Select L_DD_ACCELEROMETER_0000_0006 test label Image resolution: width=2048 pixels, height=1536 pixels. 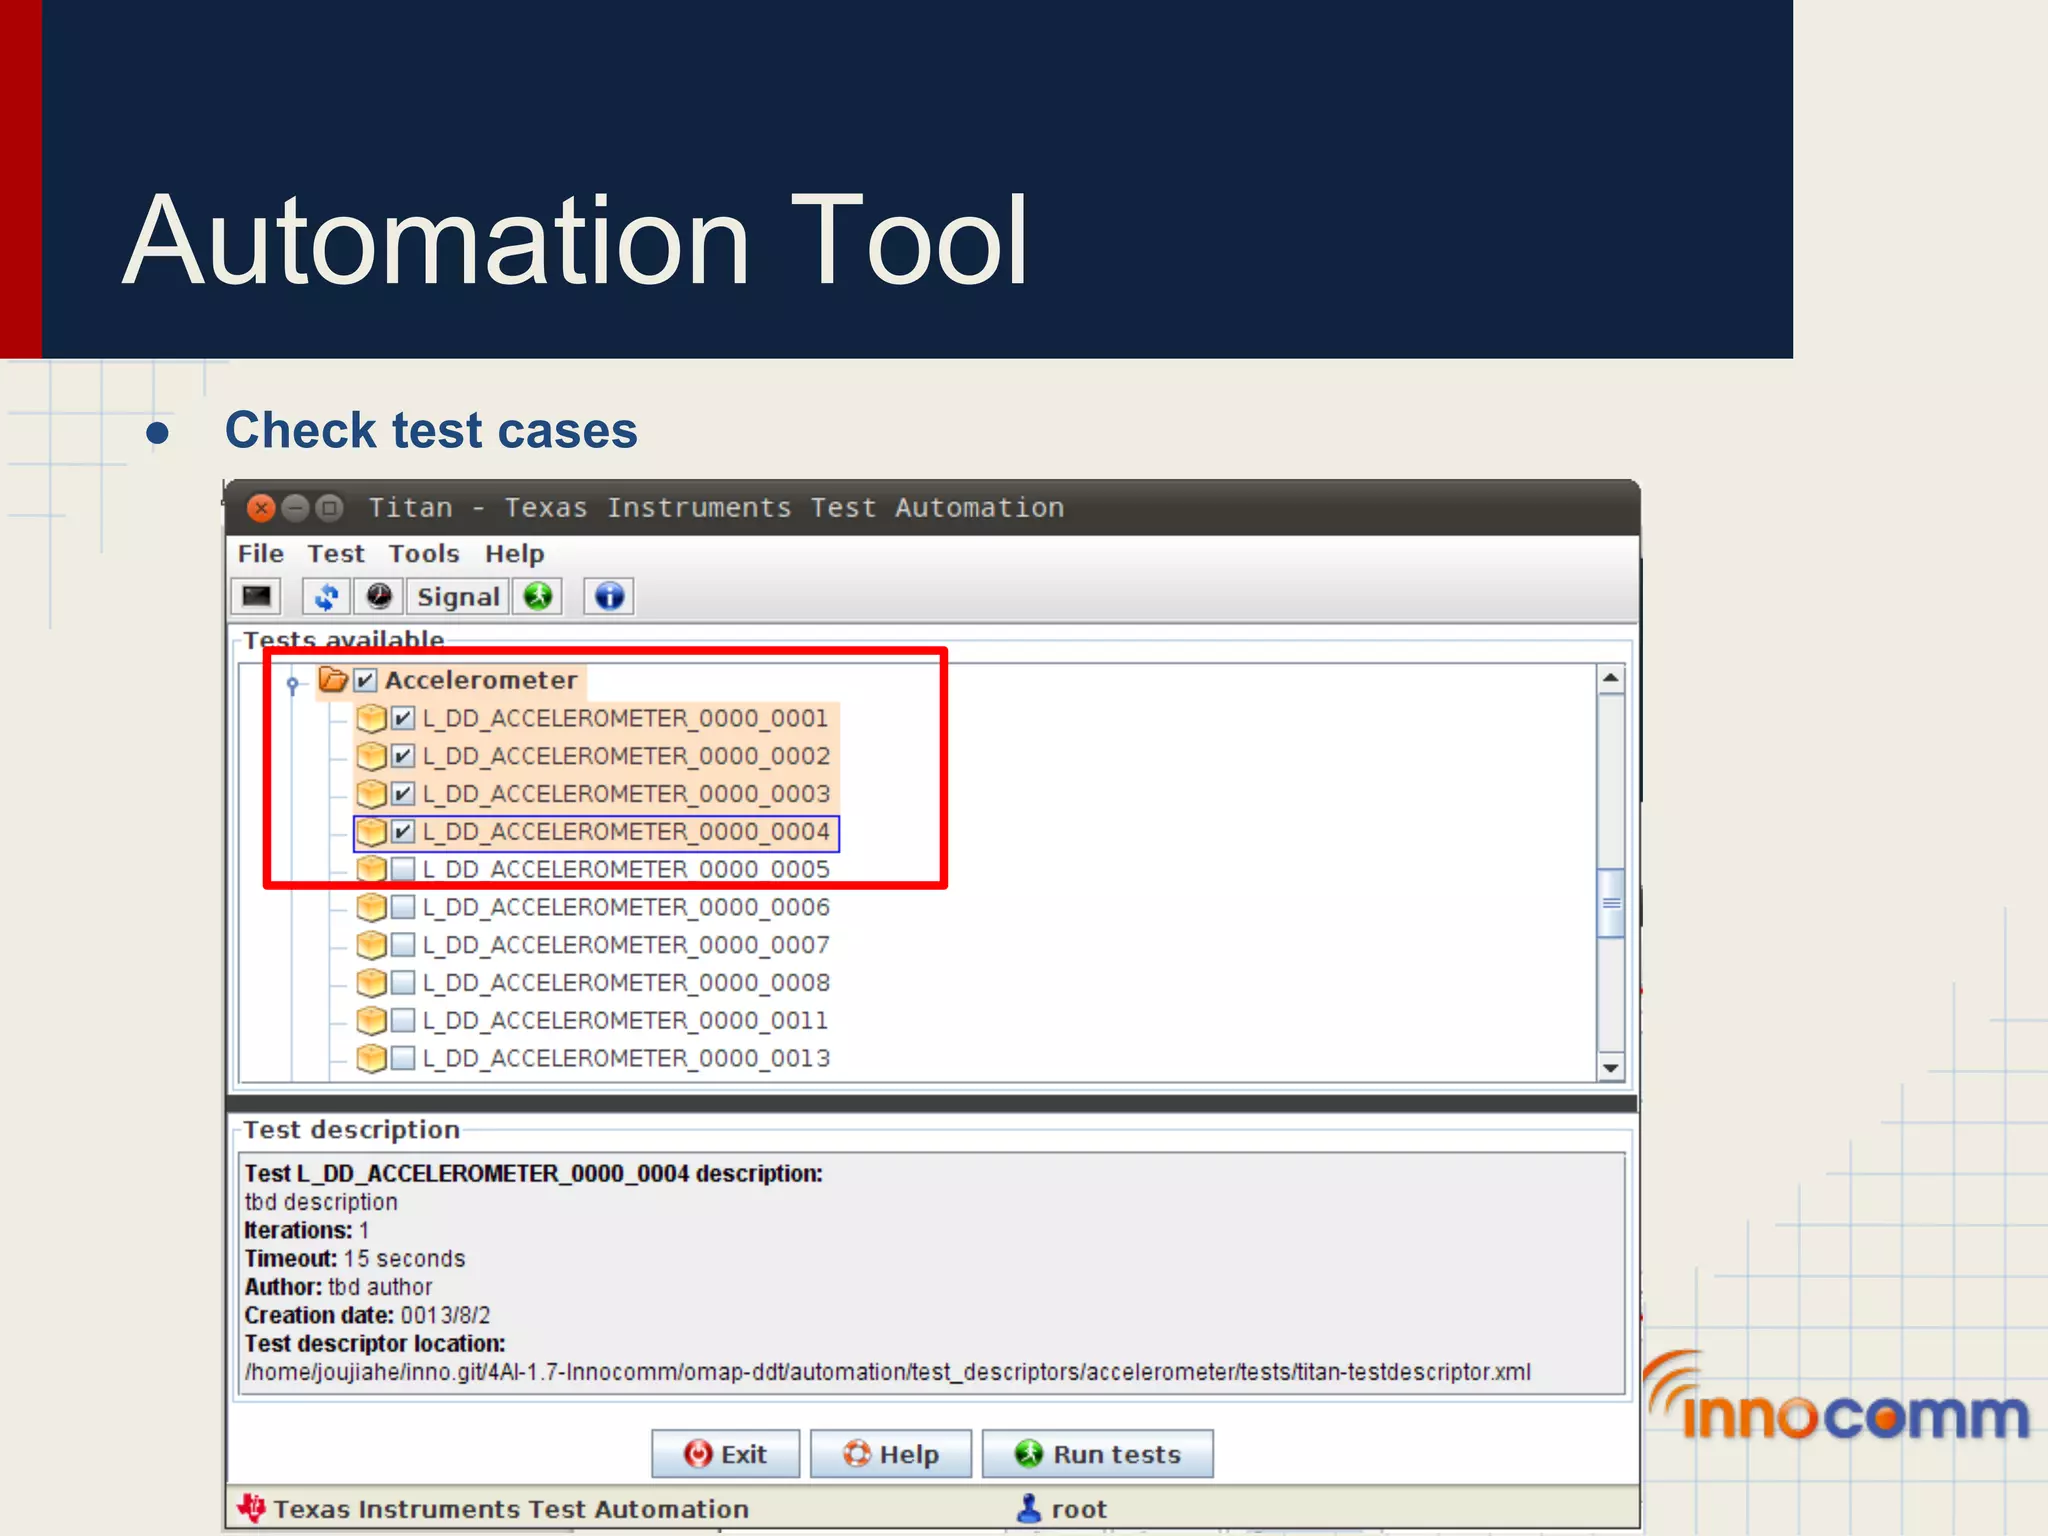point(626,907)
